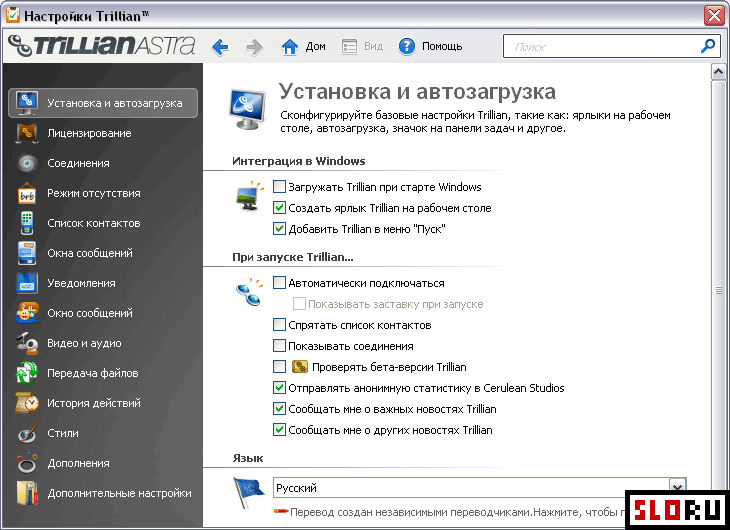Click the Вид view icon
This screenshot has height=530, width=730.
349,47
